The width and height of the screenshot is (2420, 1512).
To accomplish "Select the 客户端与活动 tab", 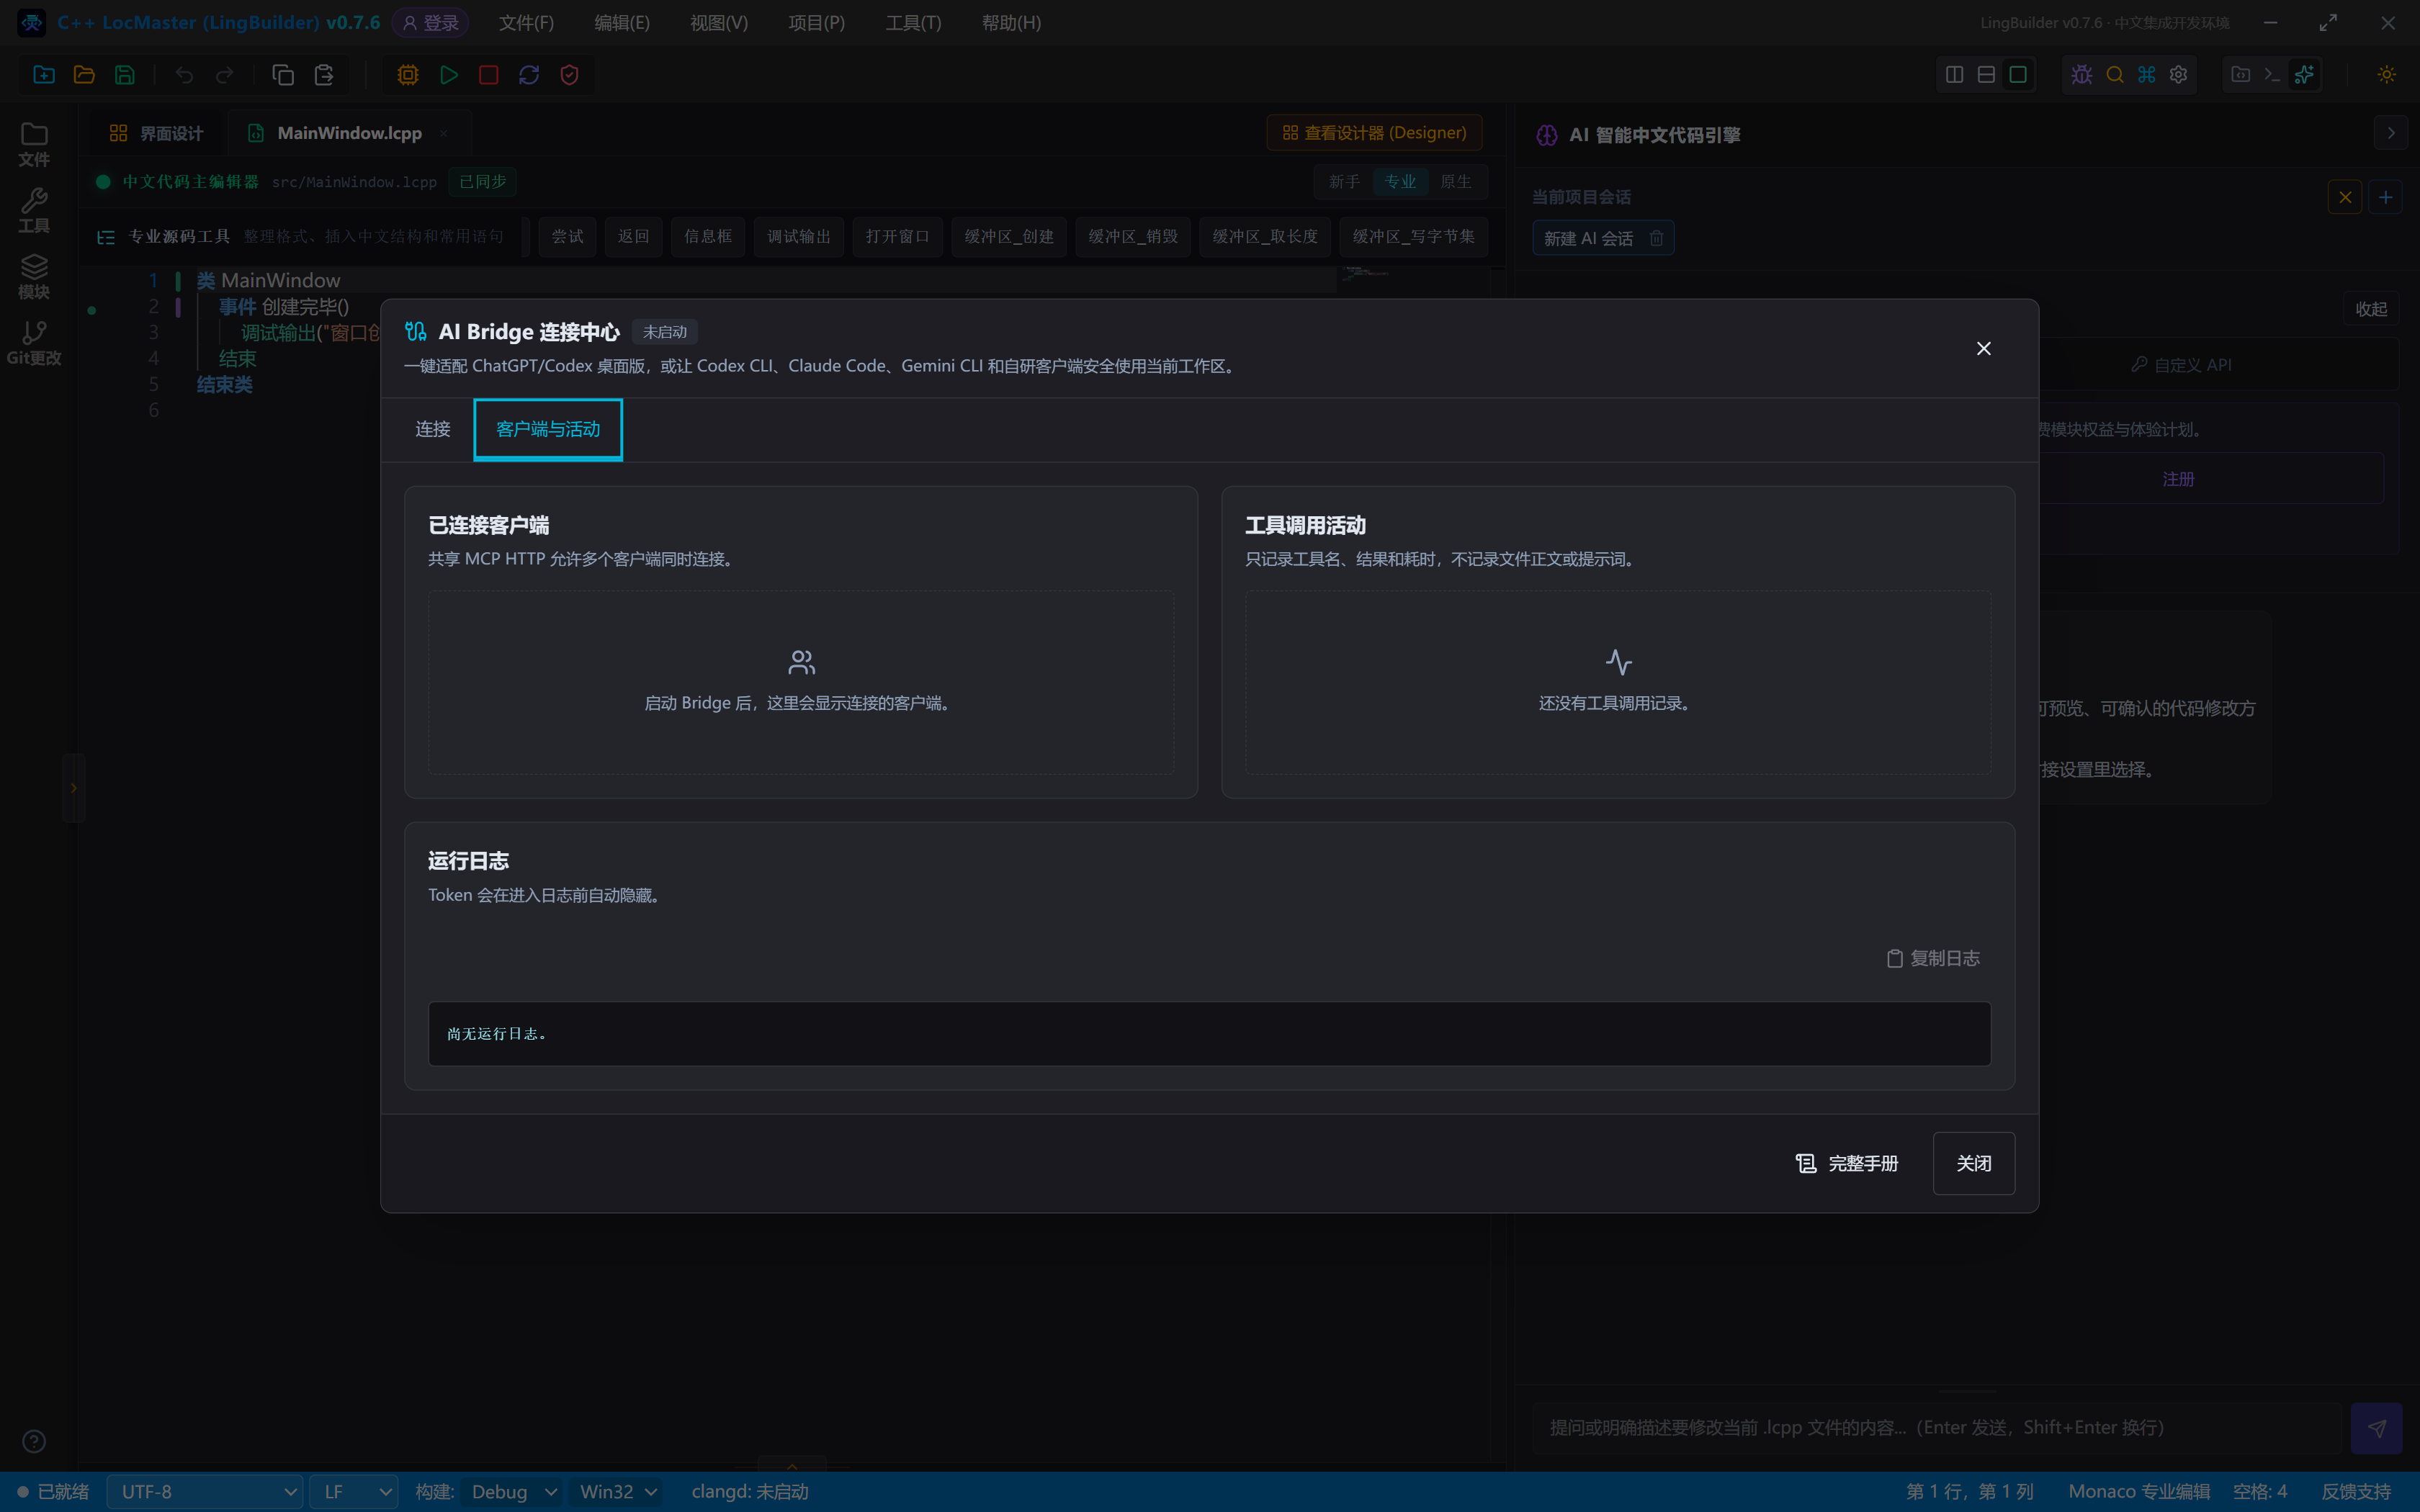I will [x=548, y=429].
